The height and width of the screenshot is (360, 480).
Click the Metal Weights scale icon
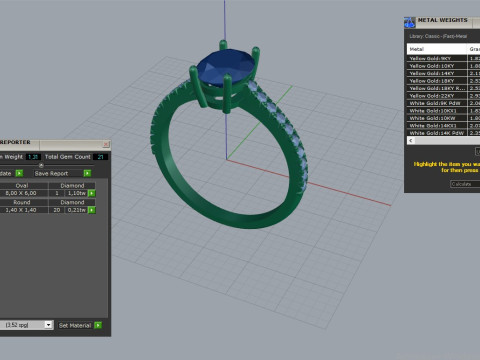[x=410, y=22]
